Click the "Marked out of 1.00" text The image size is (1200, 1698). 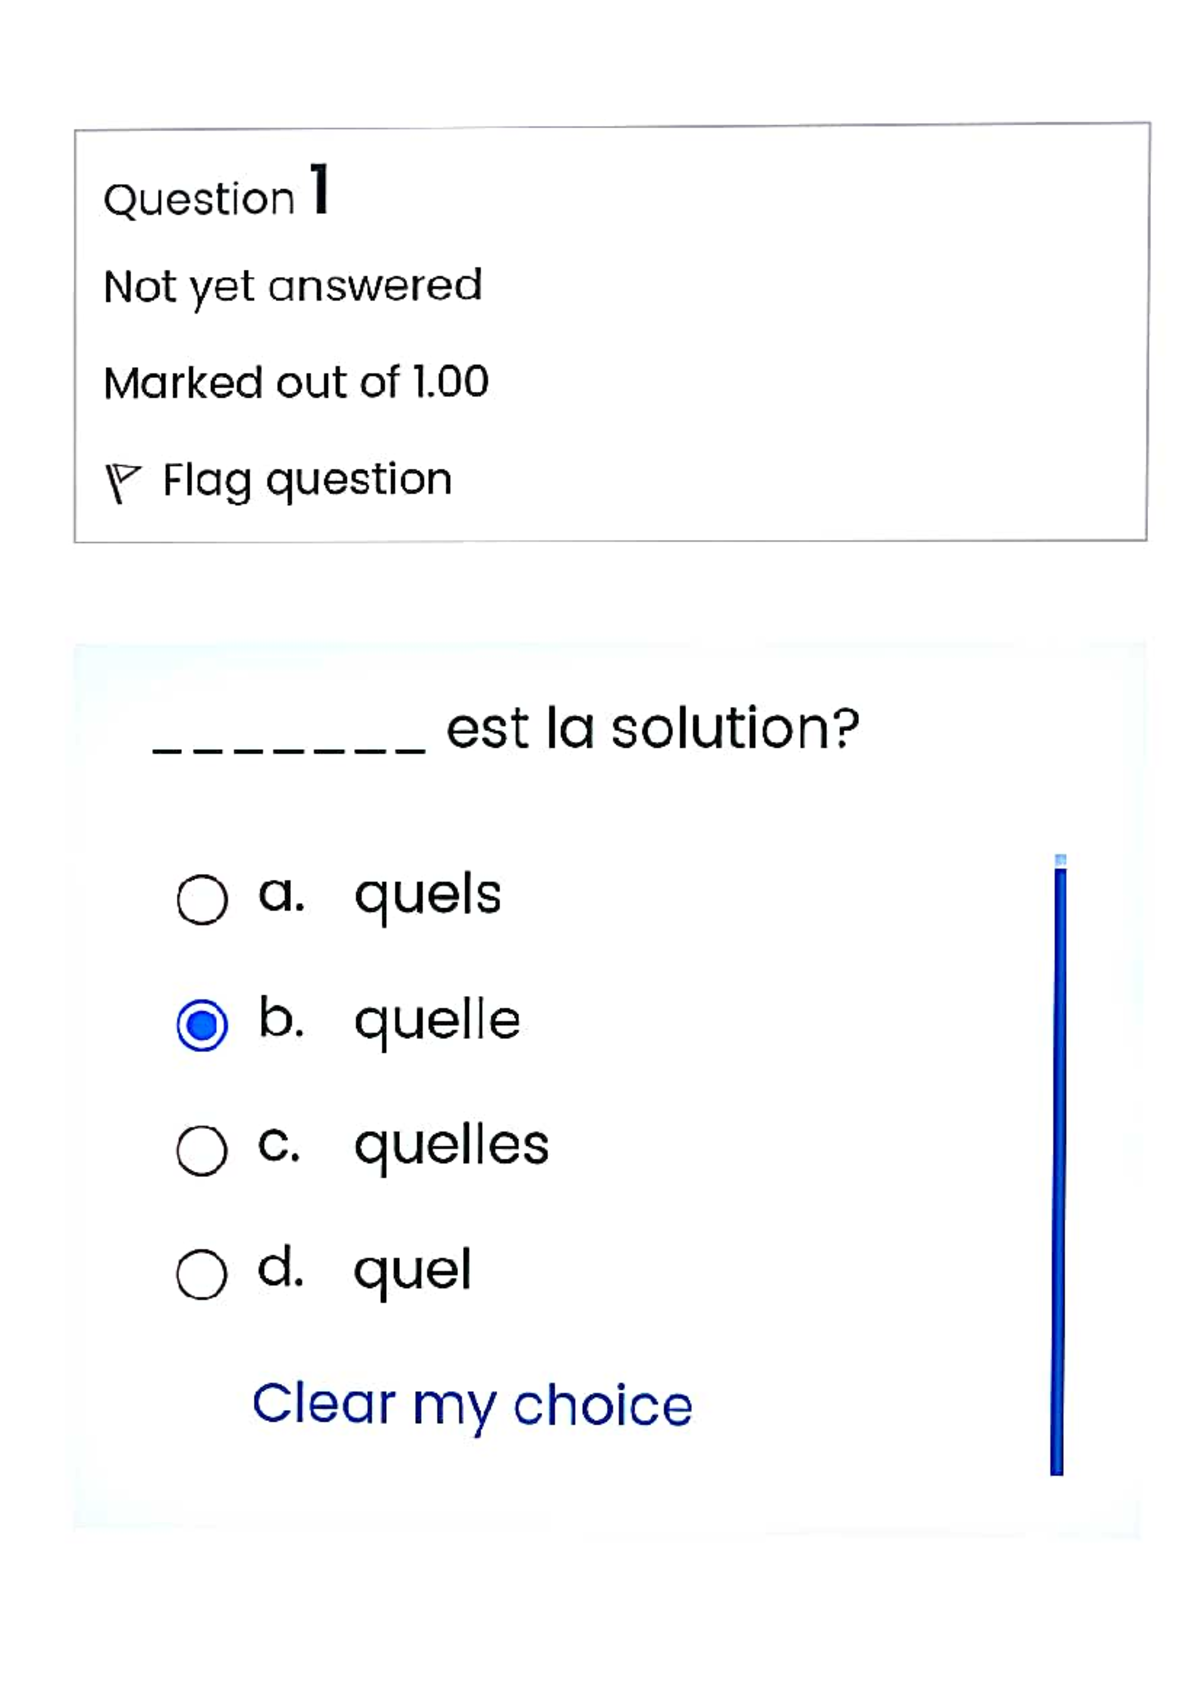[296, 382]
